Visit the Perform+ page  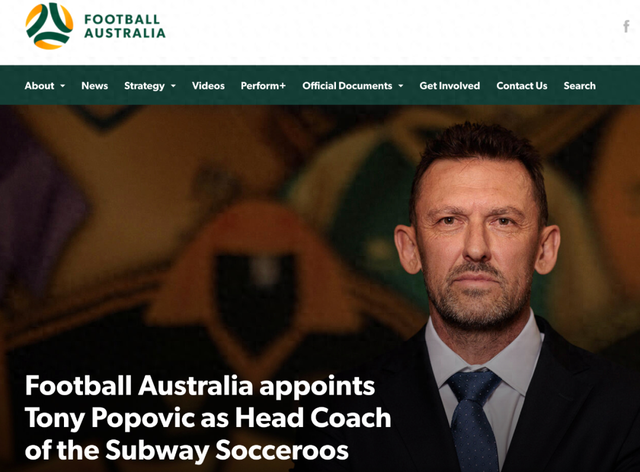(x=263, y=86)
